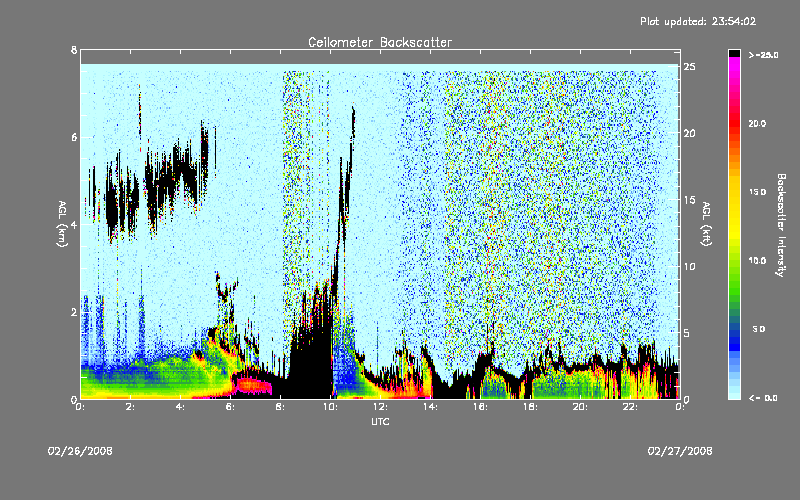800x500 pixels.
Task: Click the 'Plot updated: 23:54:02' timestamp
Action: (698, 21)
